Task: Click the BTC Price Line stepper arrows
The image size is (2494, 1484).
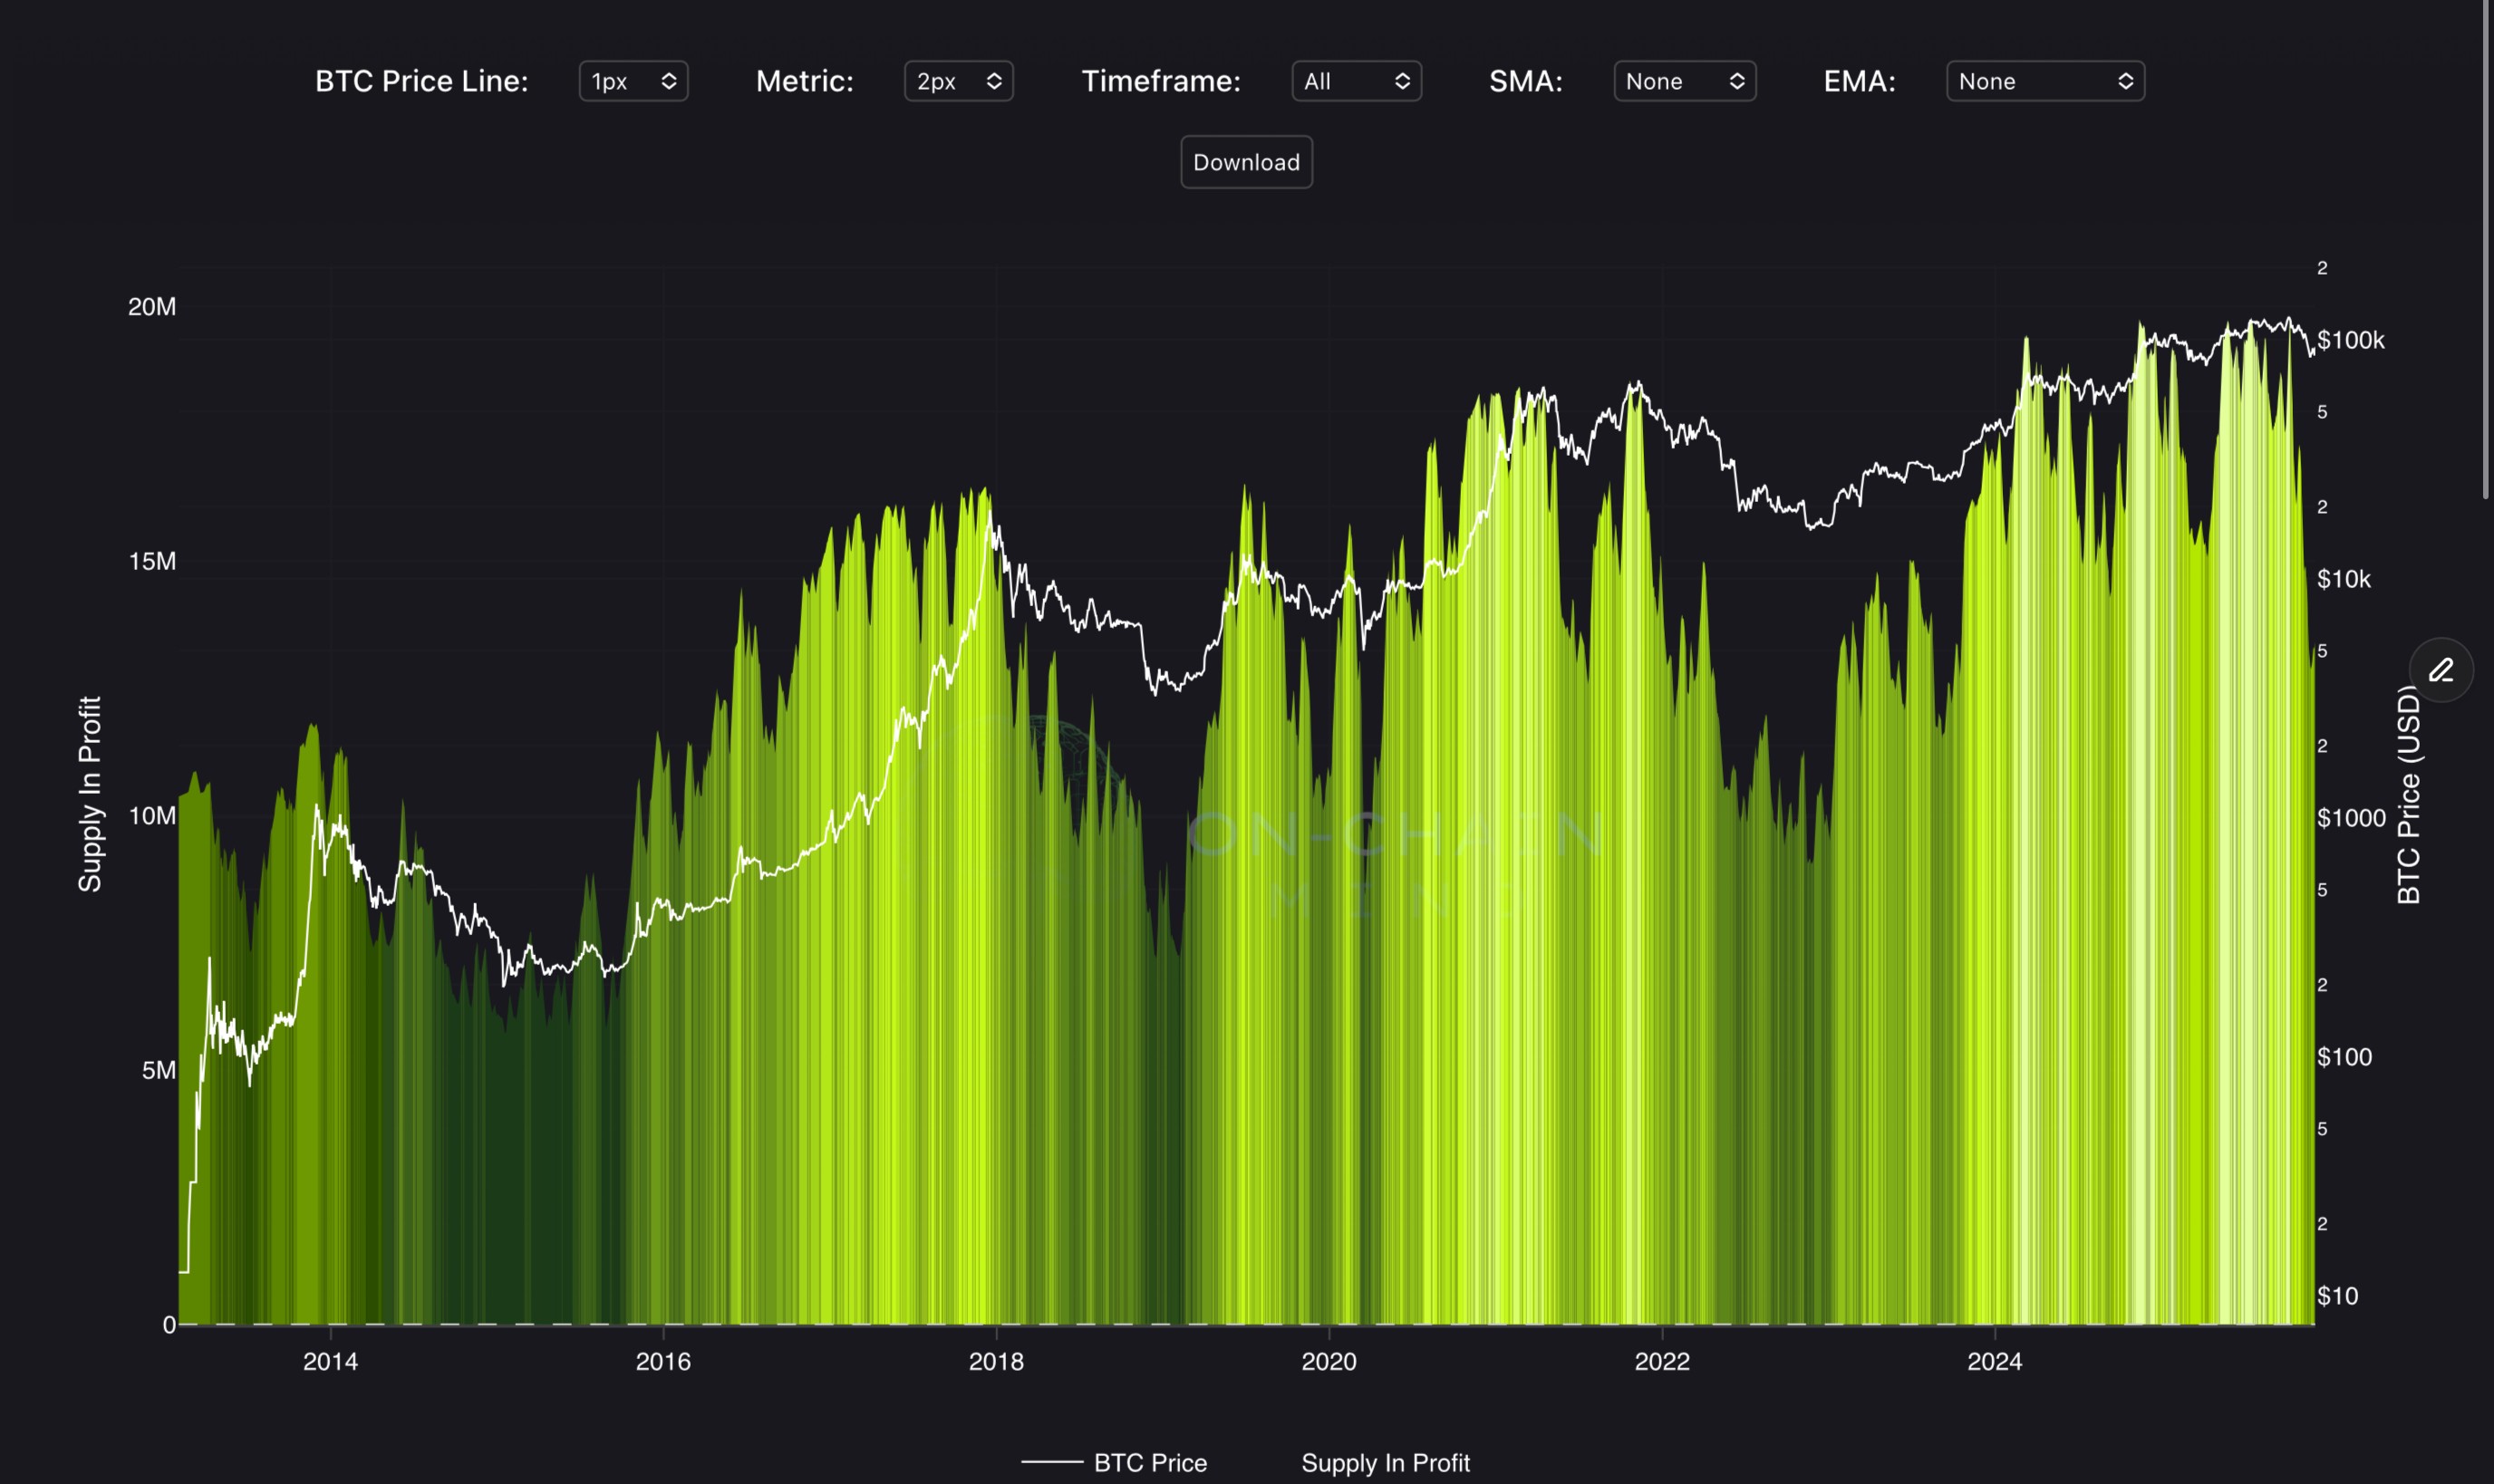Action: pyautogui.click(x=669, y=81)
